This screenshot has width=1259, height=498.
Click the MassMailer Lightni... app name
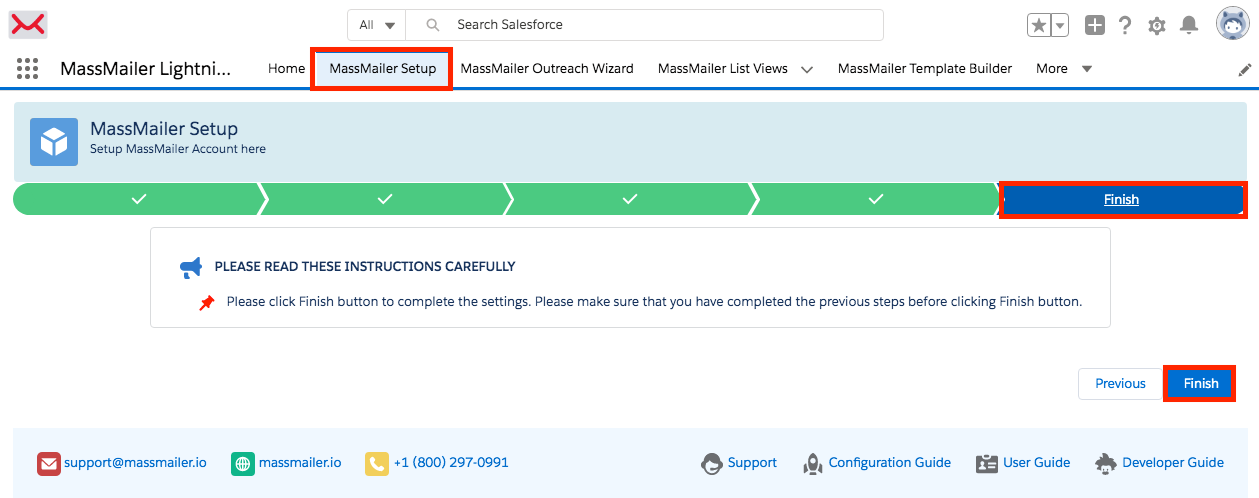[x=146, y=69]
